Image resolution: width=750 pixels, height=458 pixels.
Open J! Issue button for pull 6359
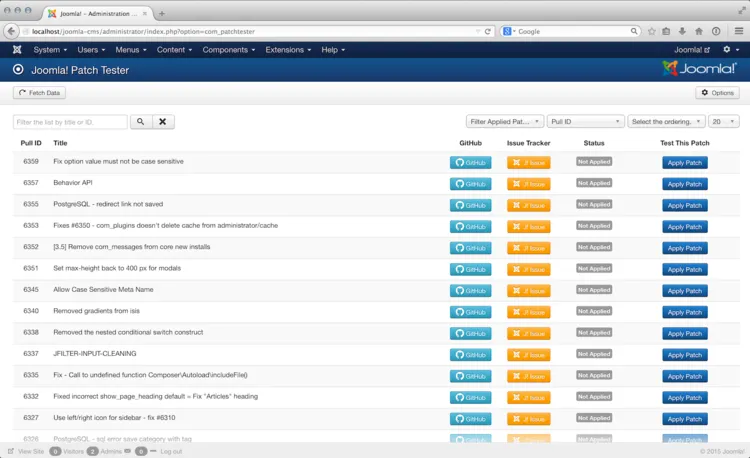tap(529, 163)
